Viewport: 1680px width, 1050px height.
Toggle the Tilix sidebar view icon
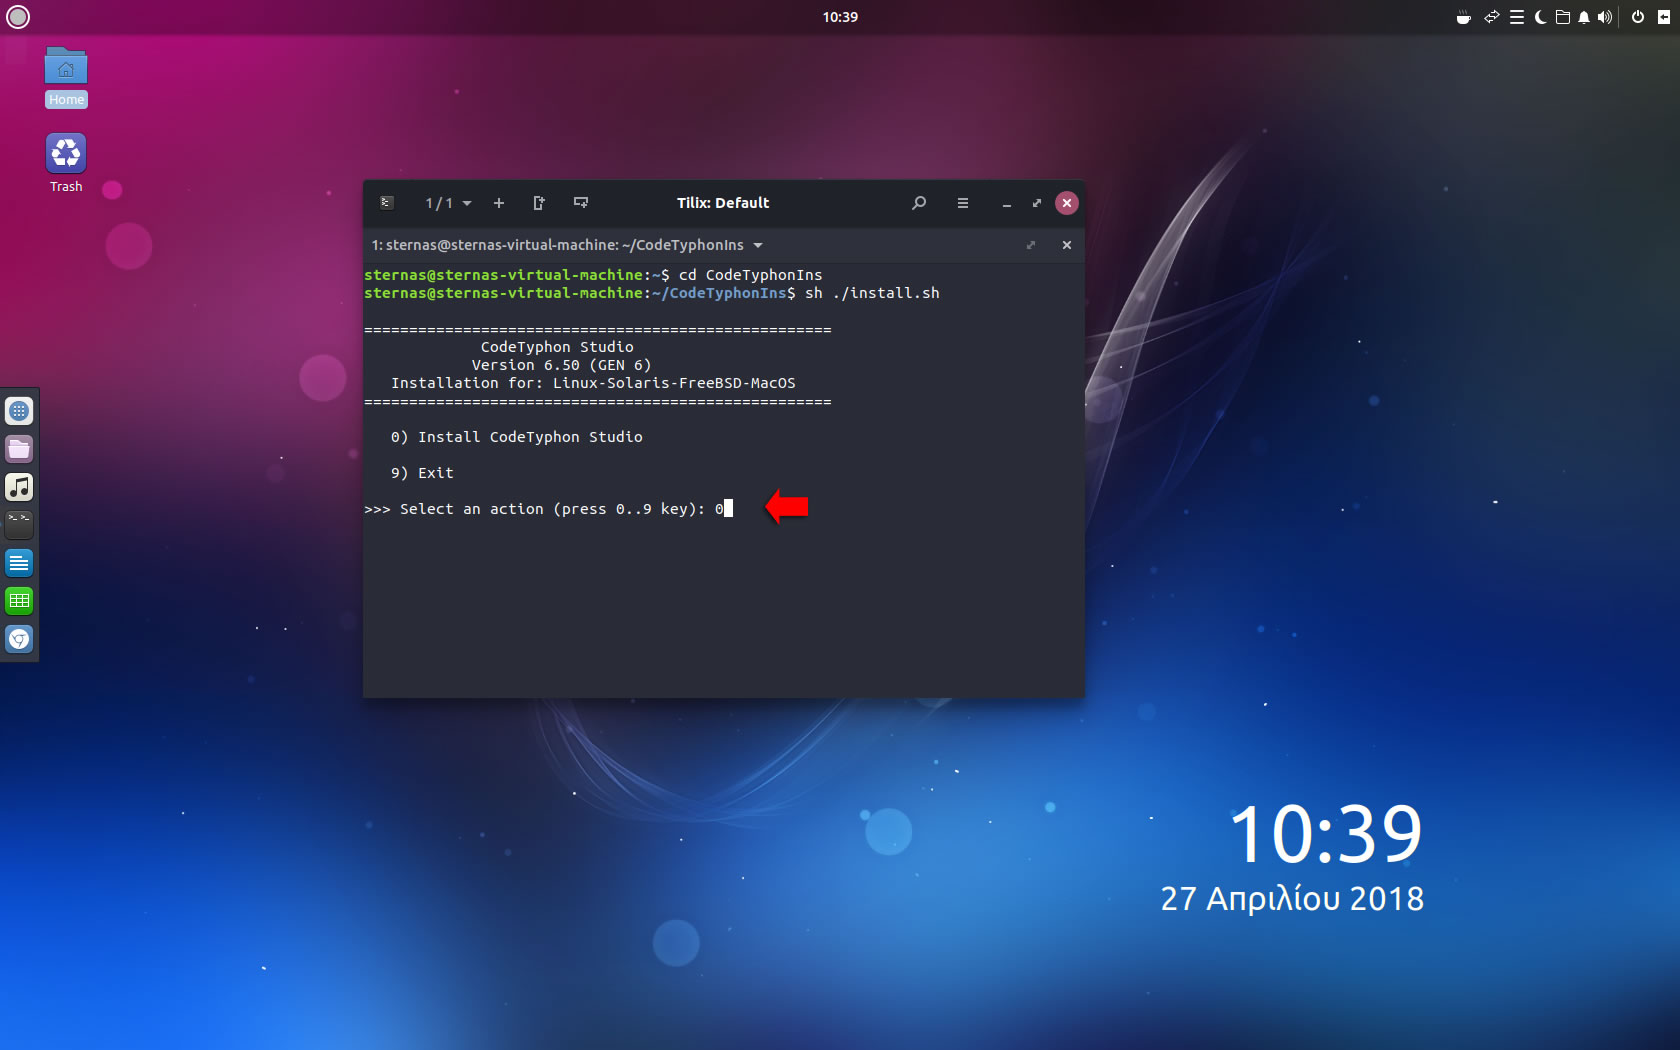tap(387, 203)
